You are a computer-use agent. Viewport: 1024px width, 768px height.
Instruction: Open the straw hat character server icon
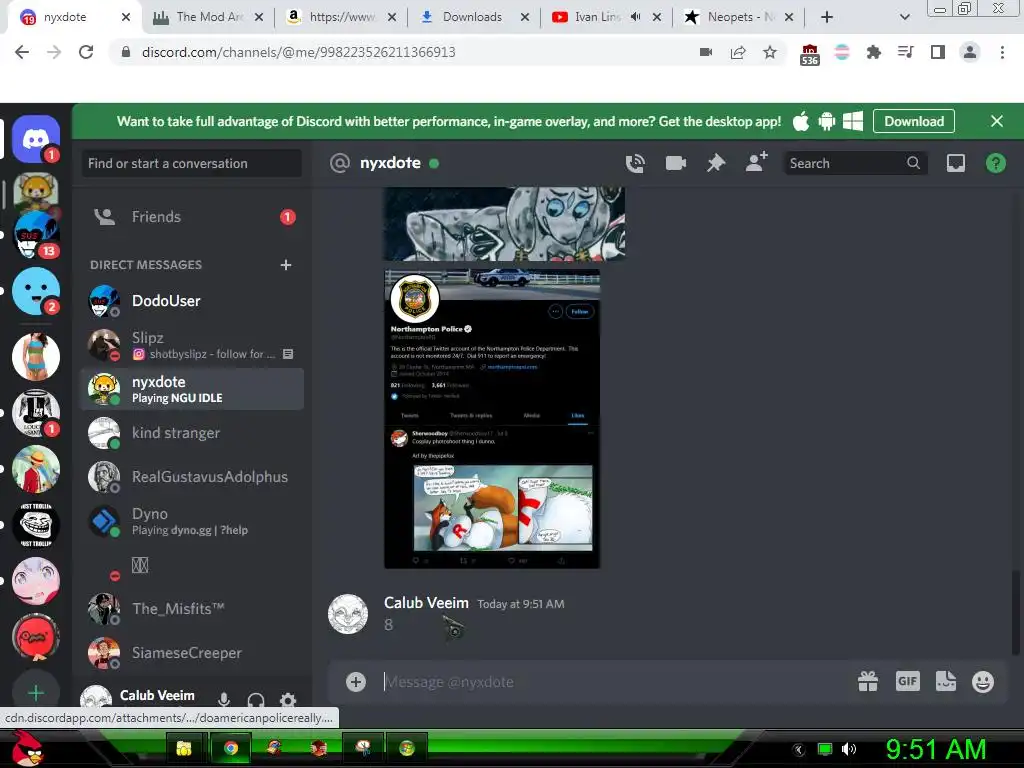tap(36, 469)
